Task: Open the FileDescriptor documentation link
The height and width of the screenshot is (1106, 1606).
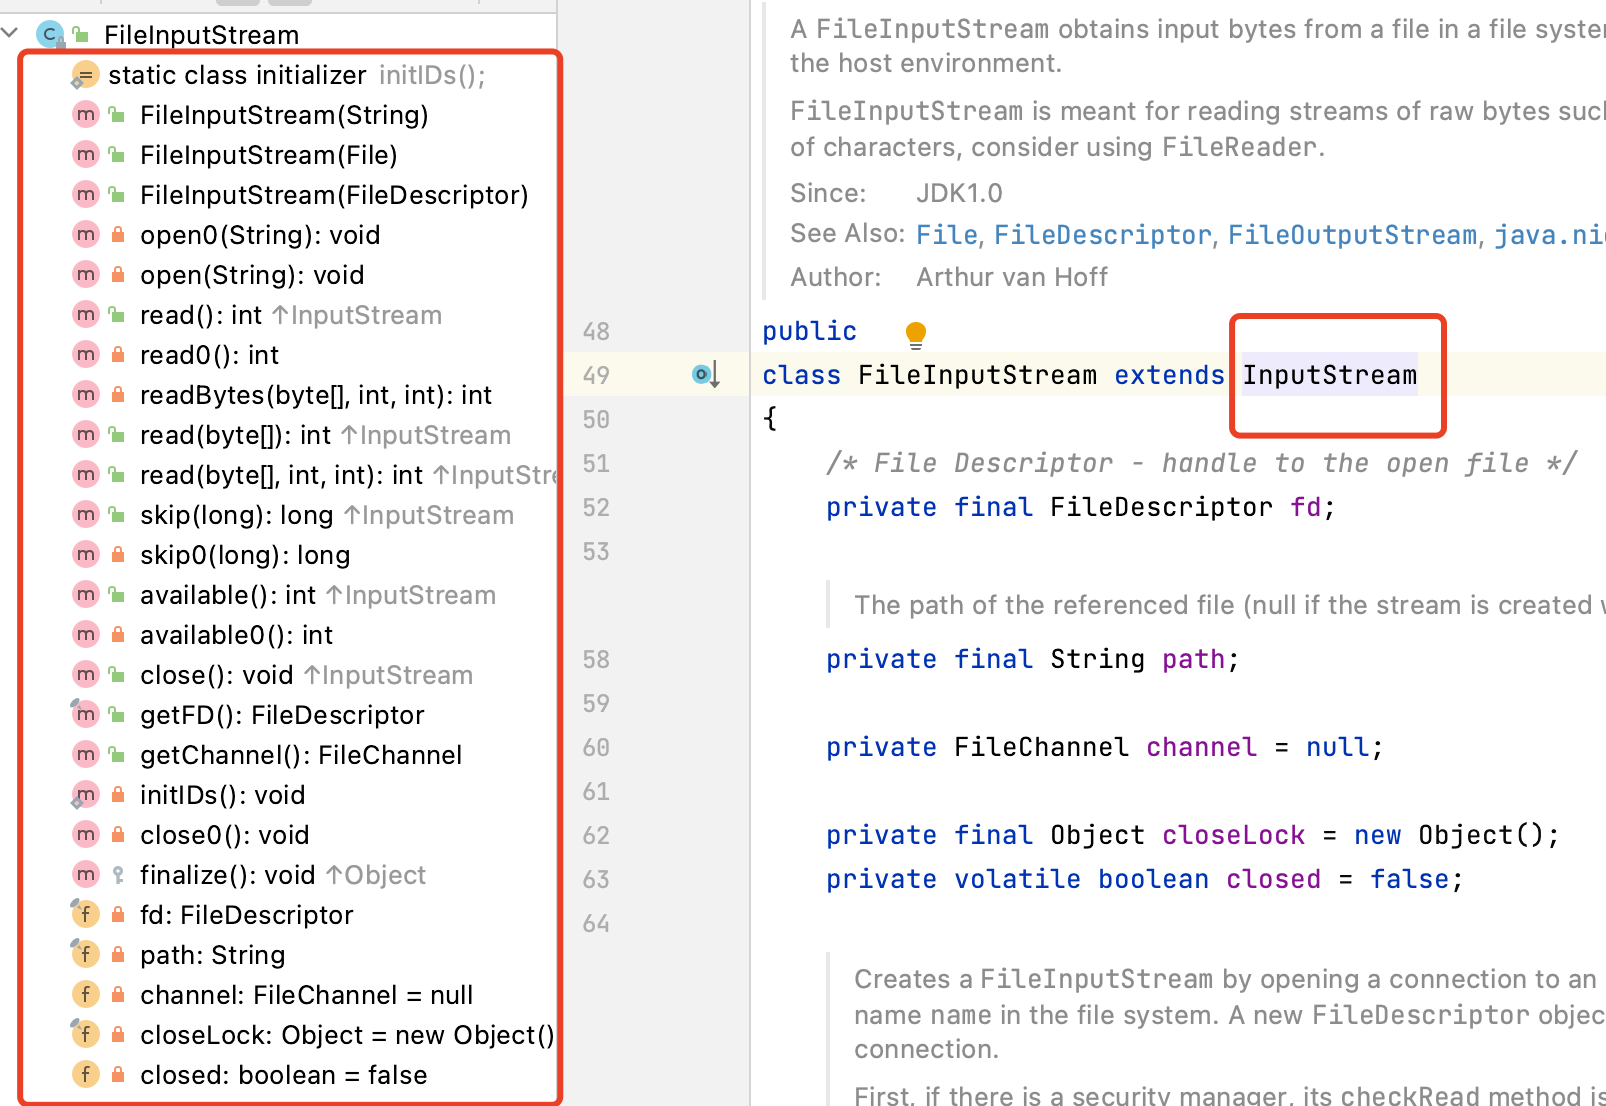Action: 1102,235
